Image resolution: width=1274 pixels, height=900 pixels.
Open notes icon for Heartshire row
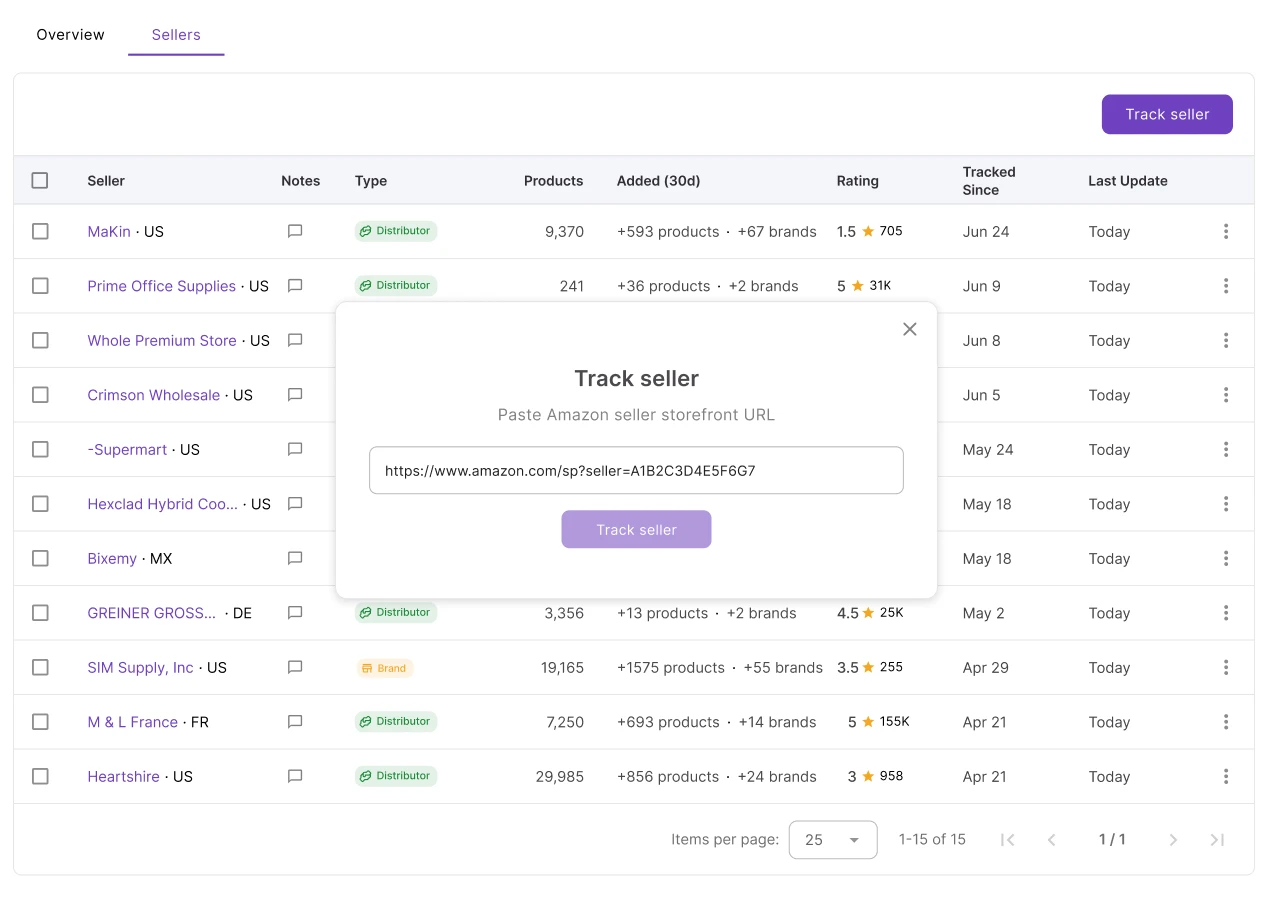coord(295,776)
